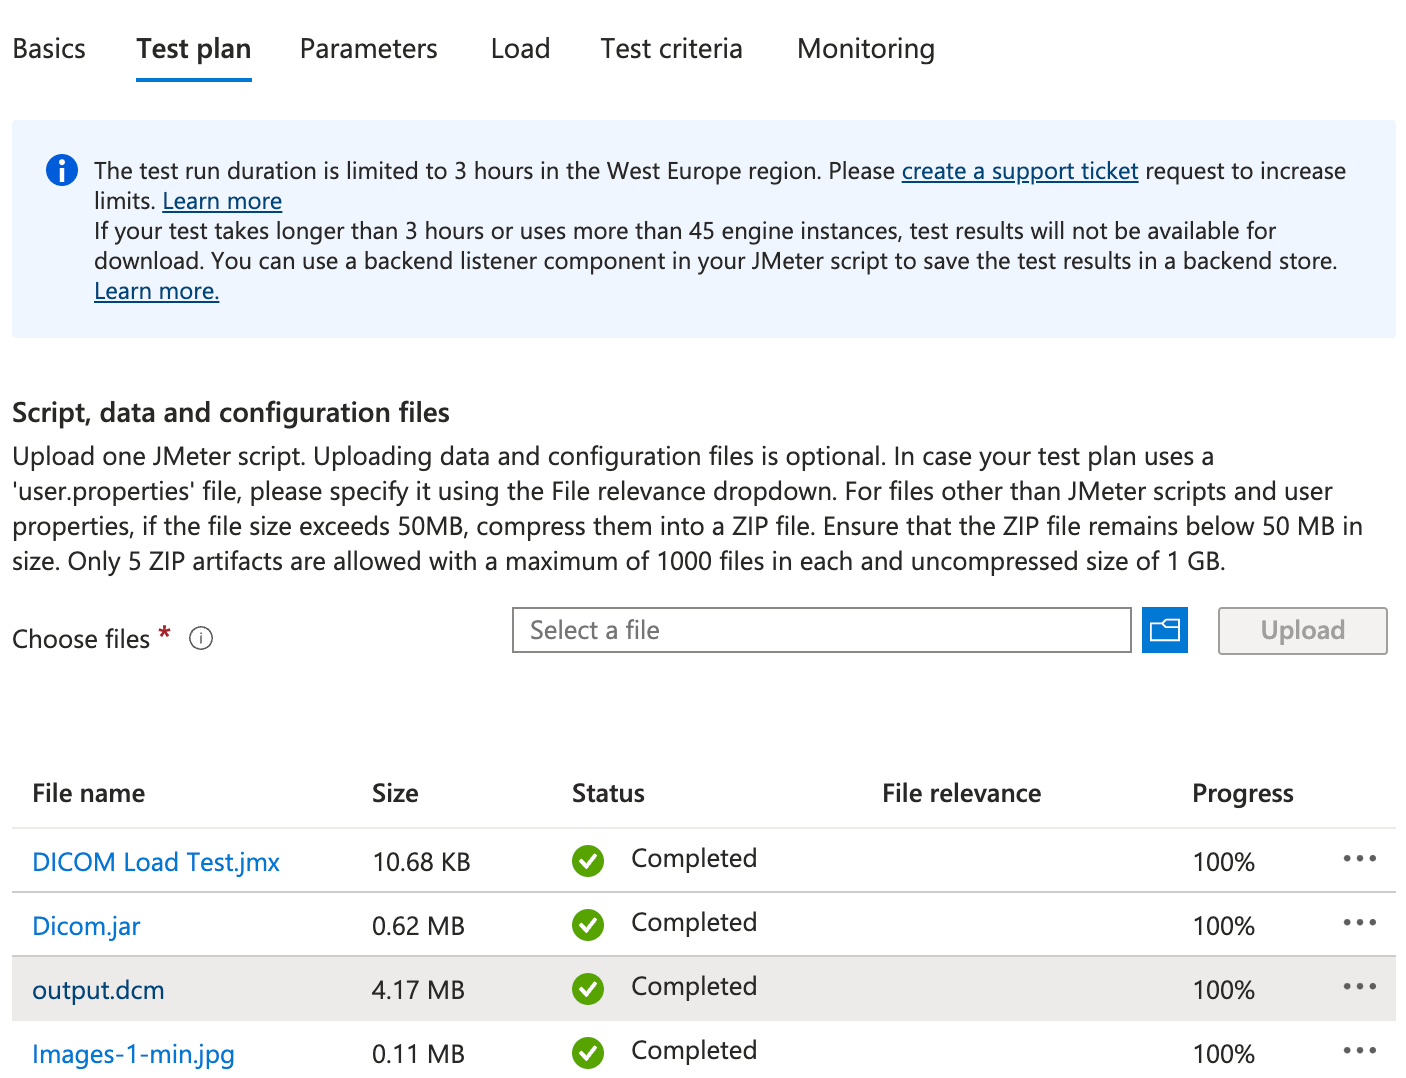Open the create a support ticket link
This screenshot has height=1078, width=1406.
coord(1019,171)
